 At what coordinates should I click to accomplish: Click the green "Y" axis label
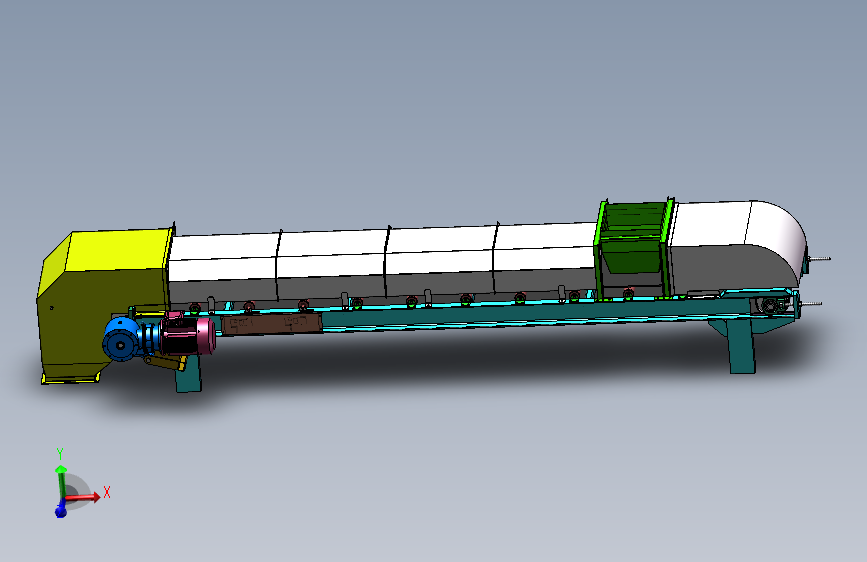point(60,454)
